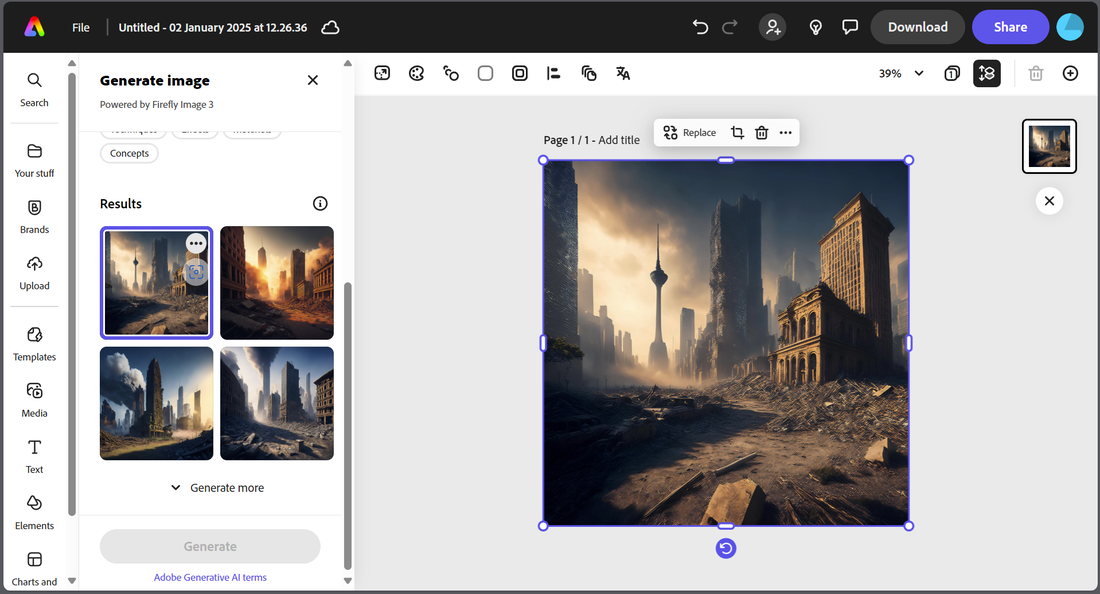
Task: Select the fiery sunset city result thumbnail
Action: click(x=277, y=283)
